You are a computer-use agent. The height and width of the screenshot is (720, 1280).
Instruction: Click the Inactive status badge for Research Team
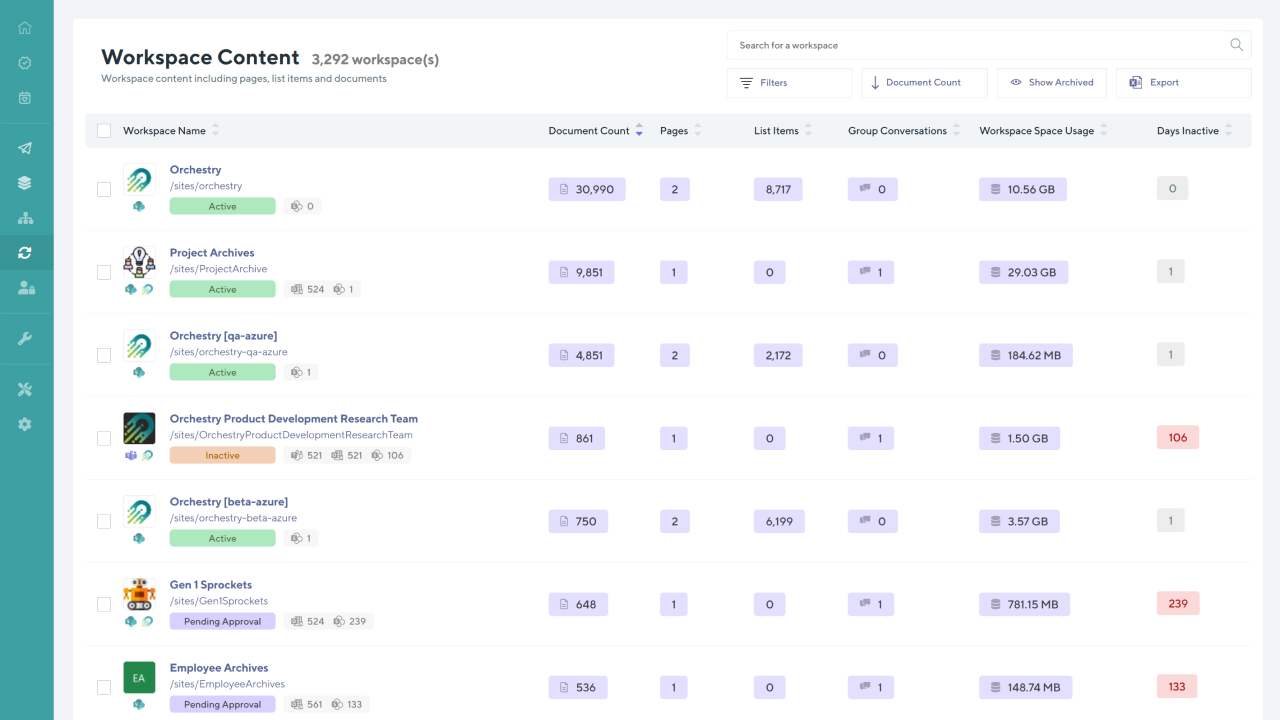(222, 454)
